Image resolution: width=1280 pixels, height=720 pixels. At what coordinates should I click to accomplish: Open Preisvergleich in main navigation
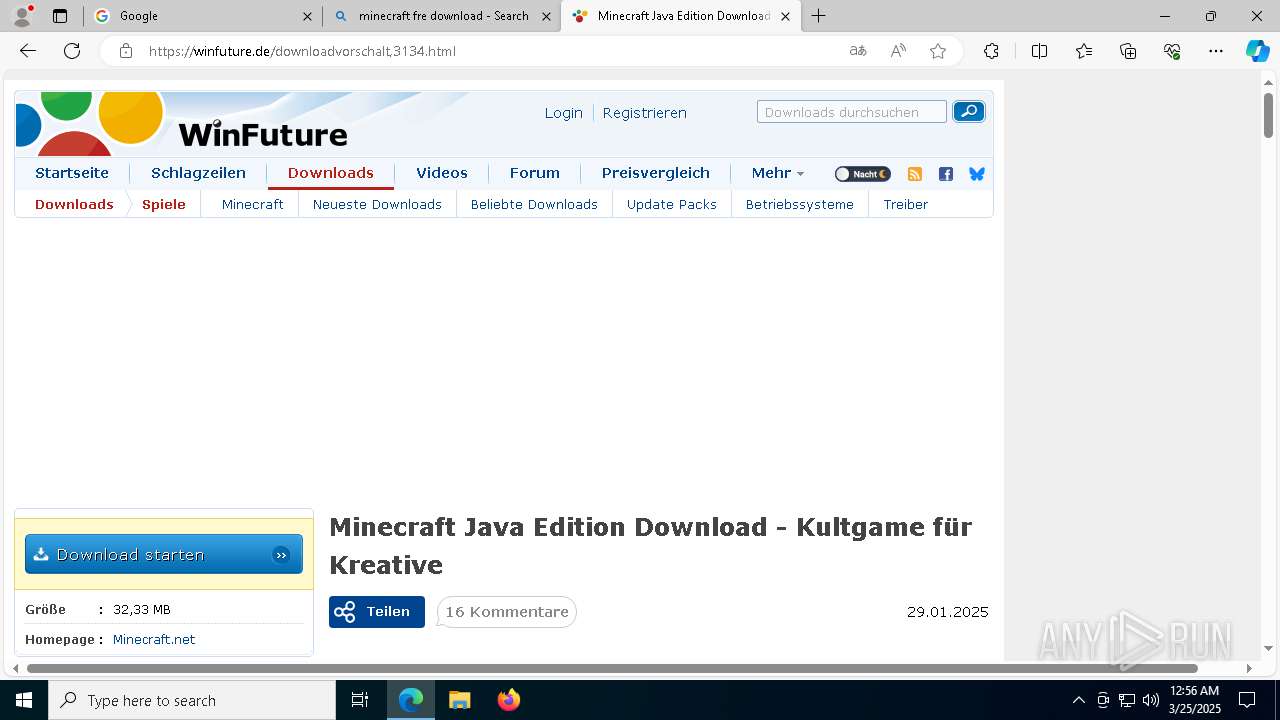click(655, 173)
